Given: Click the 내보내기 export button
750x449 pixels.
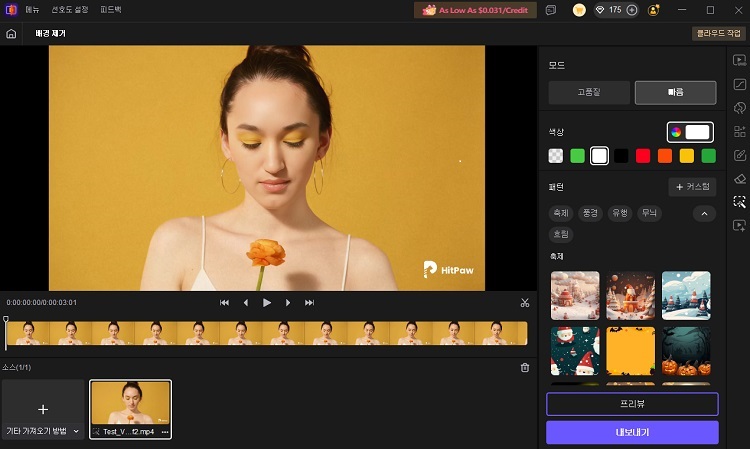Looking at the screenshot, I should click(x=632, y=432).
